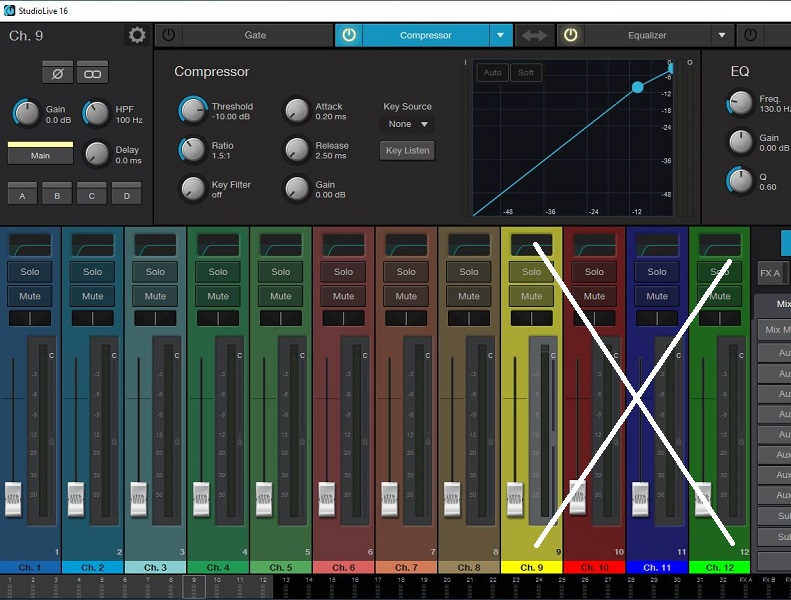
Task: Open the Equalizer type dropdown arrow
Action: (722, 35)
